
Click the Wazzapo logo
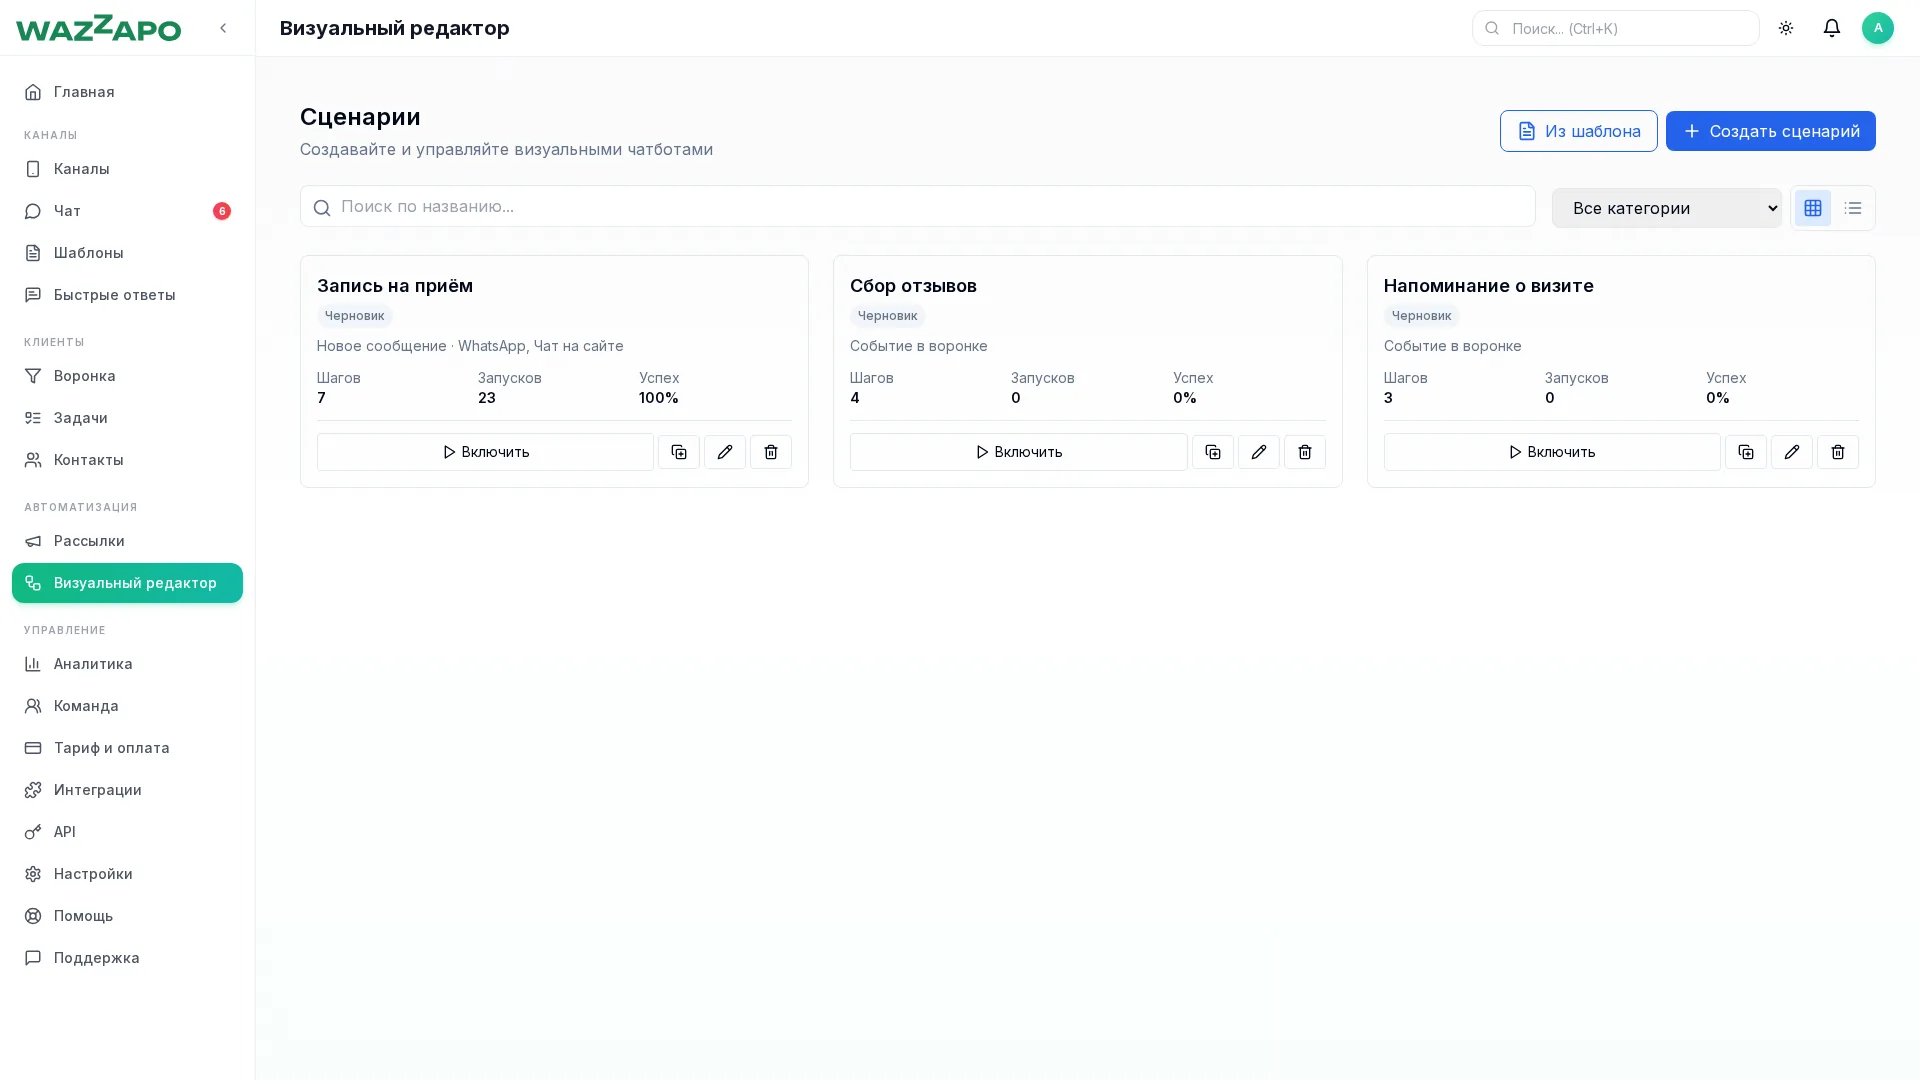(98, 28)
